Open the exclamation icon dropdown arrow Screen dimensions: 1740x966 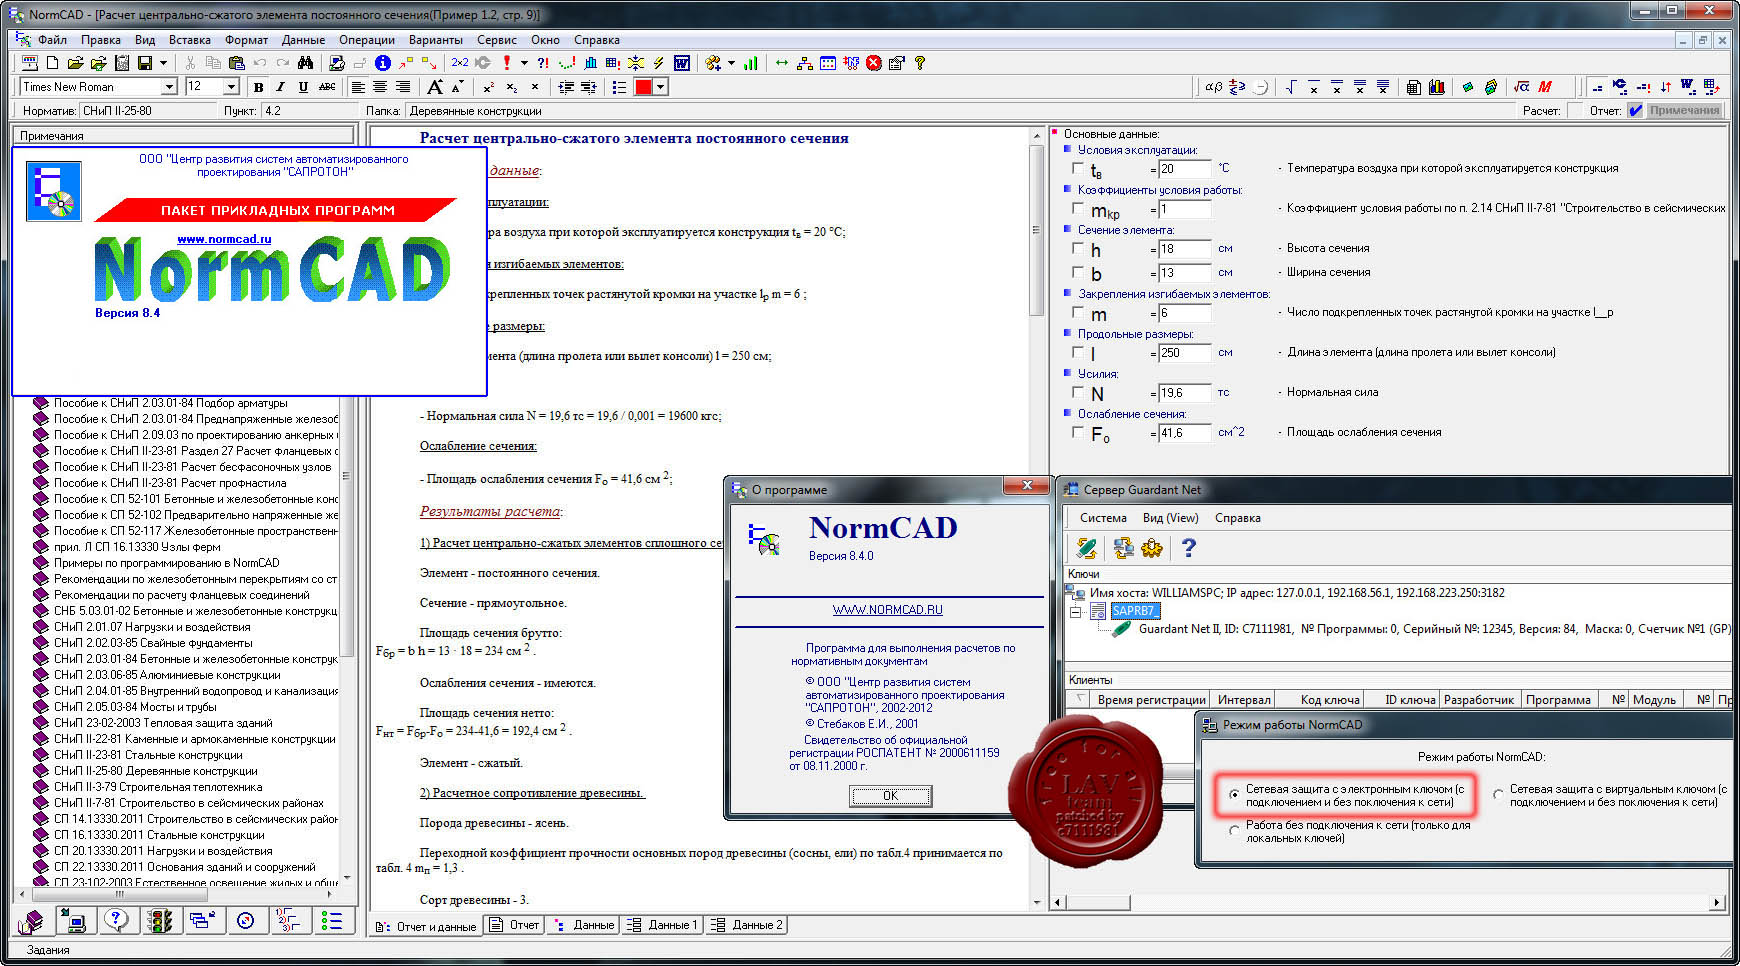(524, 63)
